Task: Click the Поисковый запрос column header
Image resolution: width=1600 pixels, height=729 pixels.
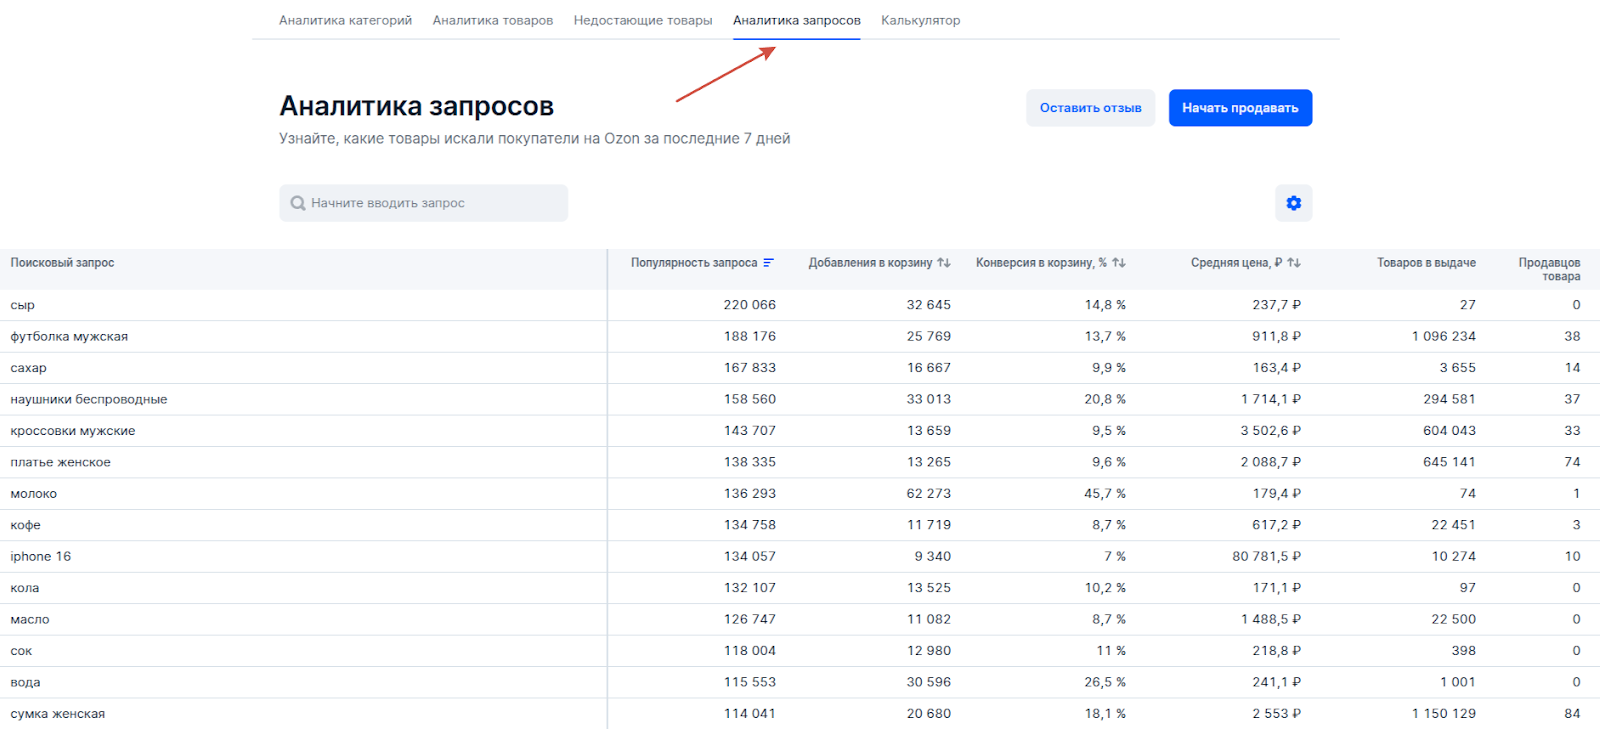Action: (62, 263)
